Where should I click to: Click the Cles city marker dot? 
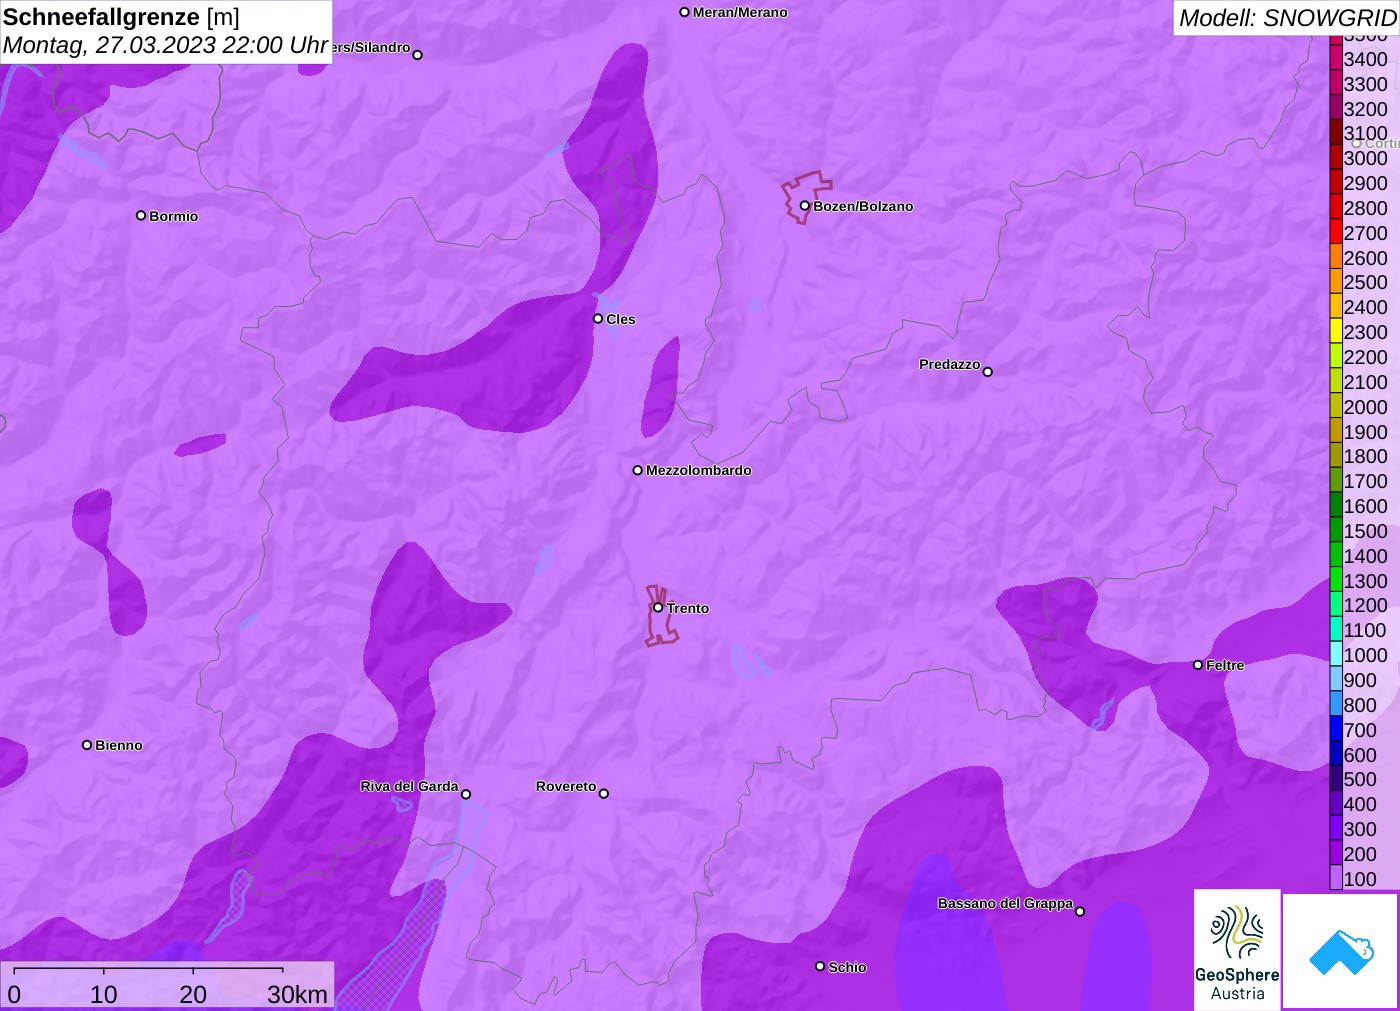[598, 319]
